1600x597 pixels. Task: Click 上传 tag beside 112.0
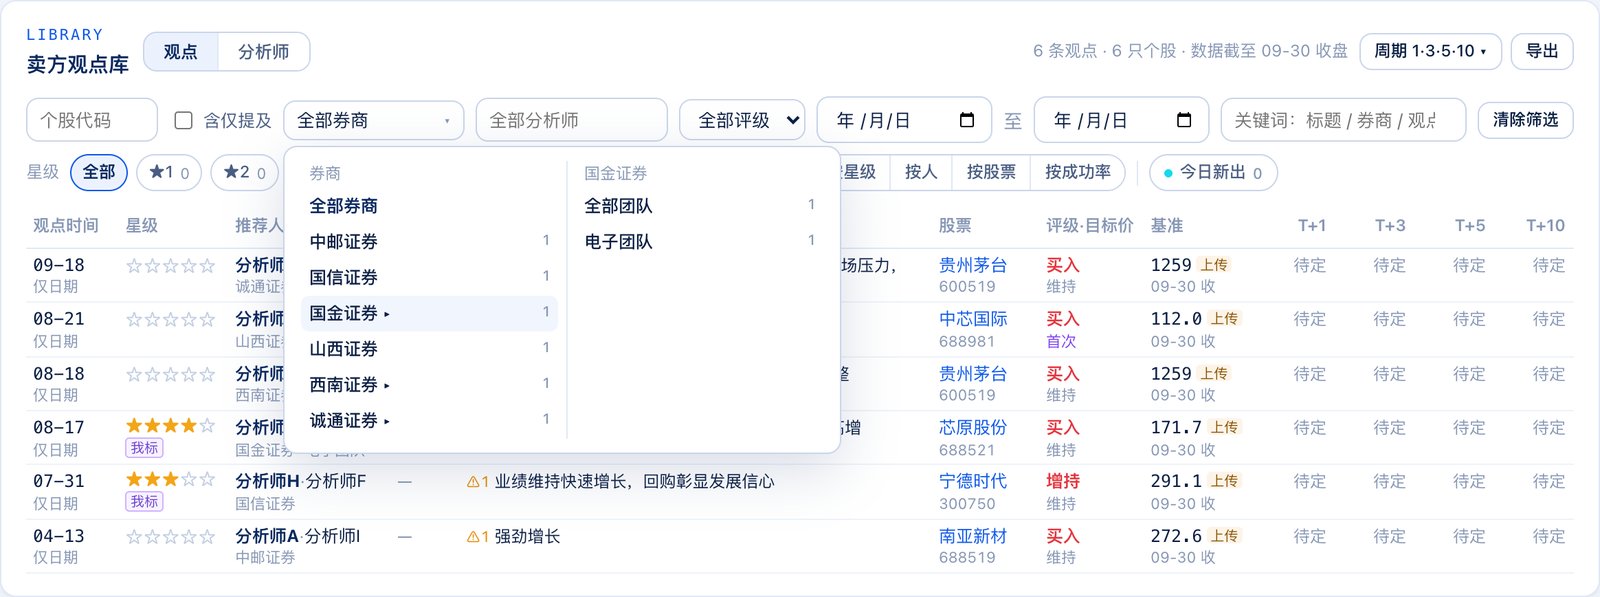[x=1224, y=319]
